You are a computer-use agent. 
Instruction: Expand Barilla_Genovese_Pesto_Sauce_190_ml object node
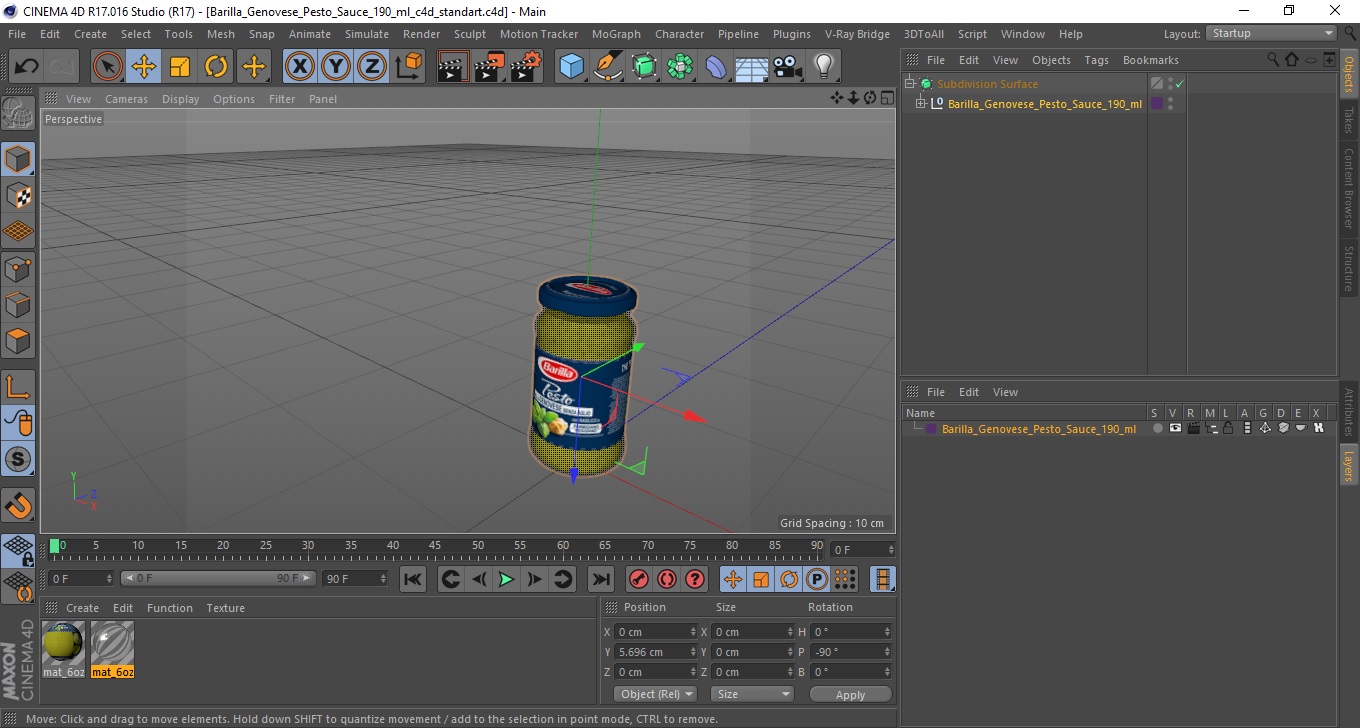921,103
